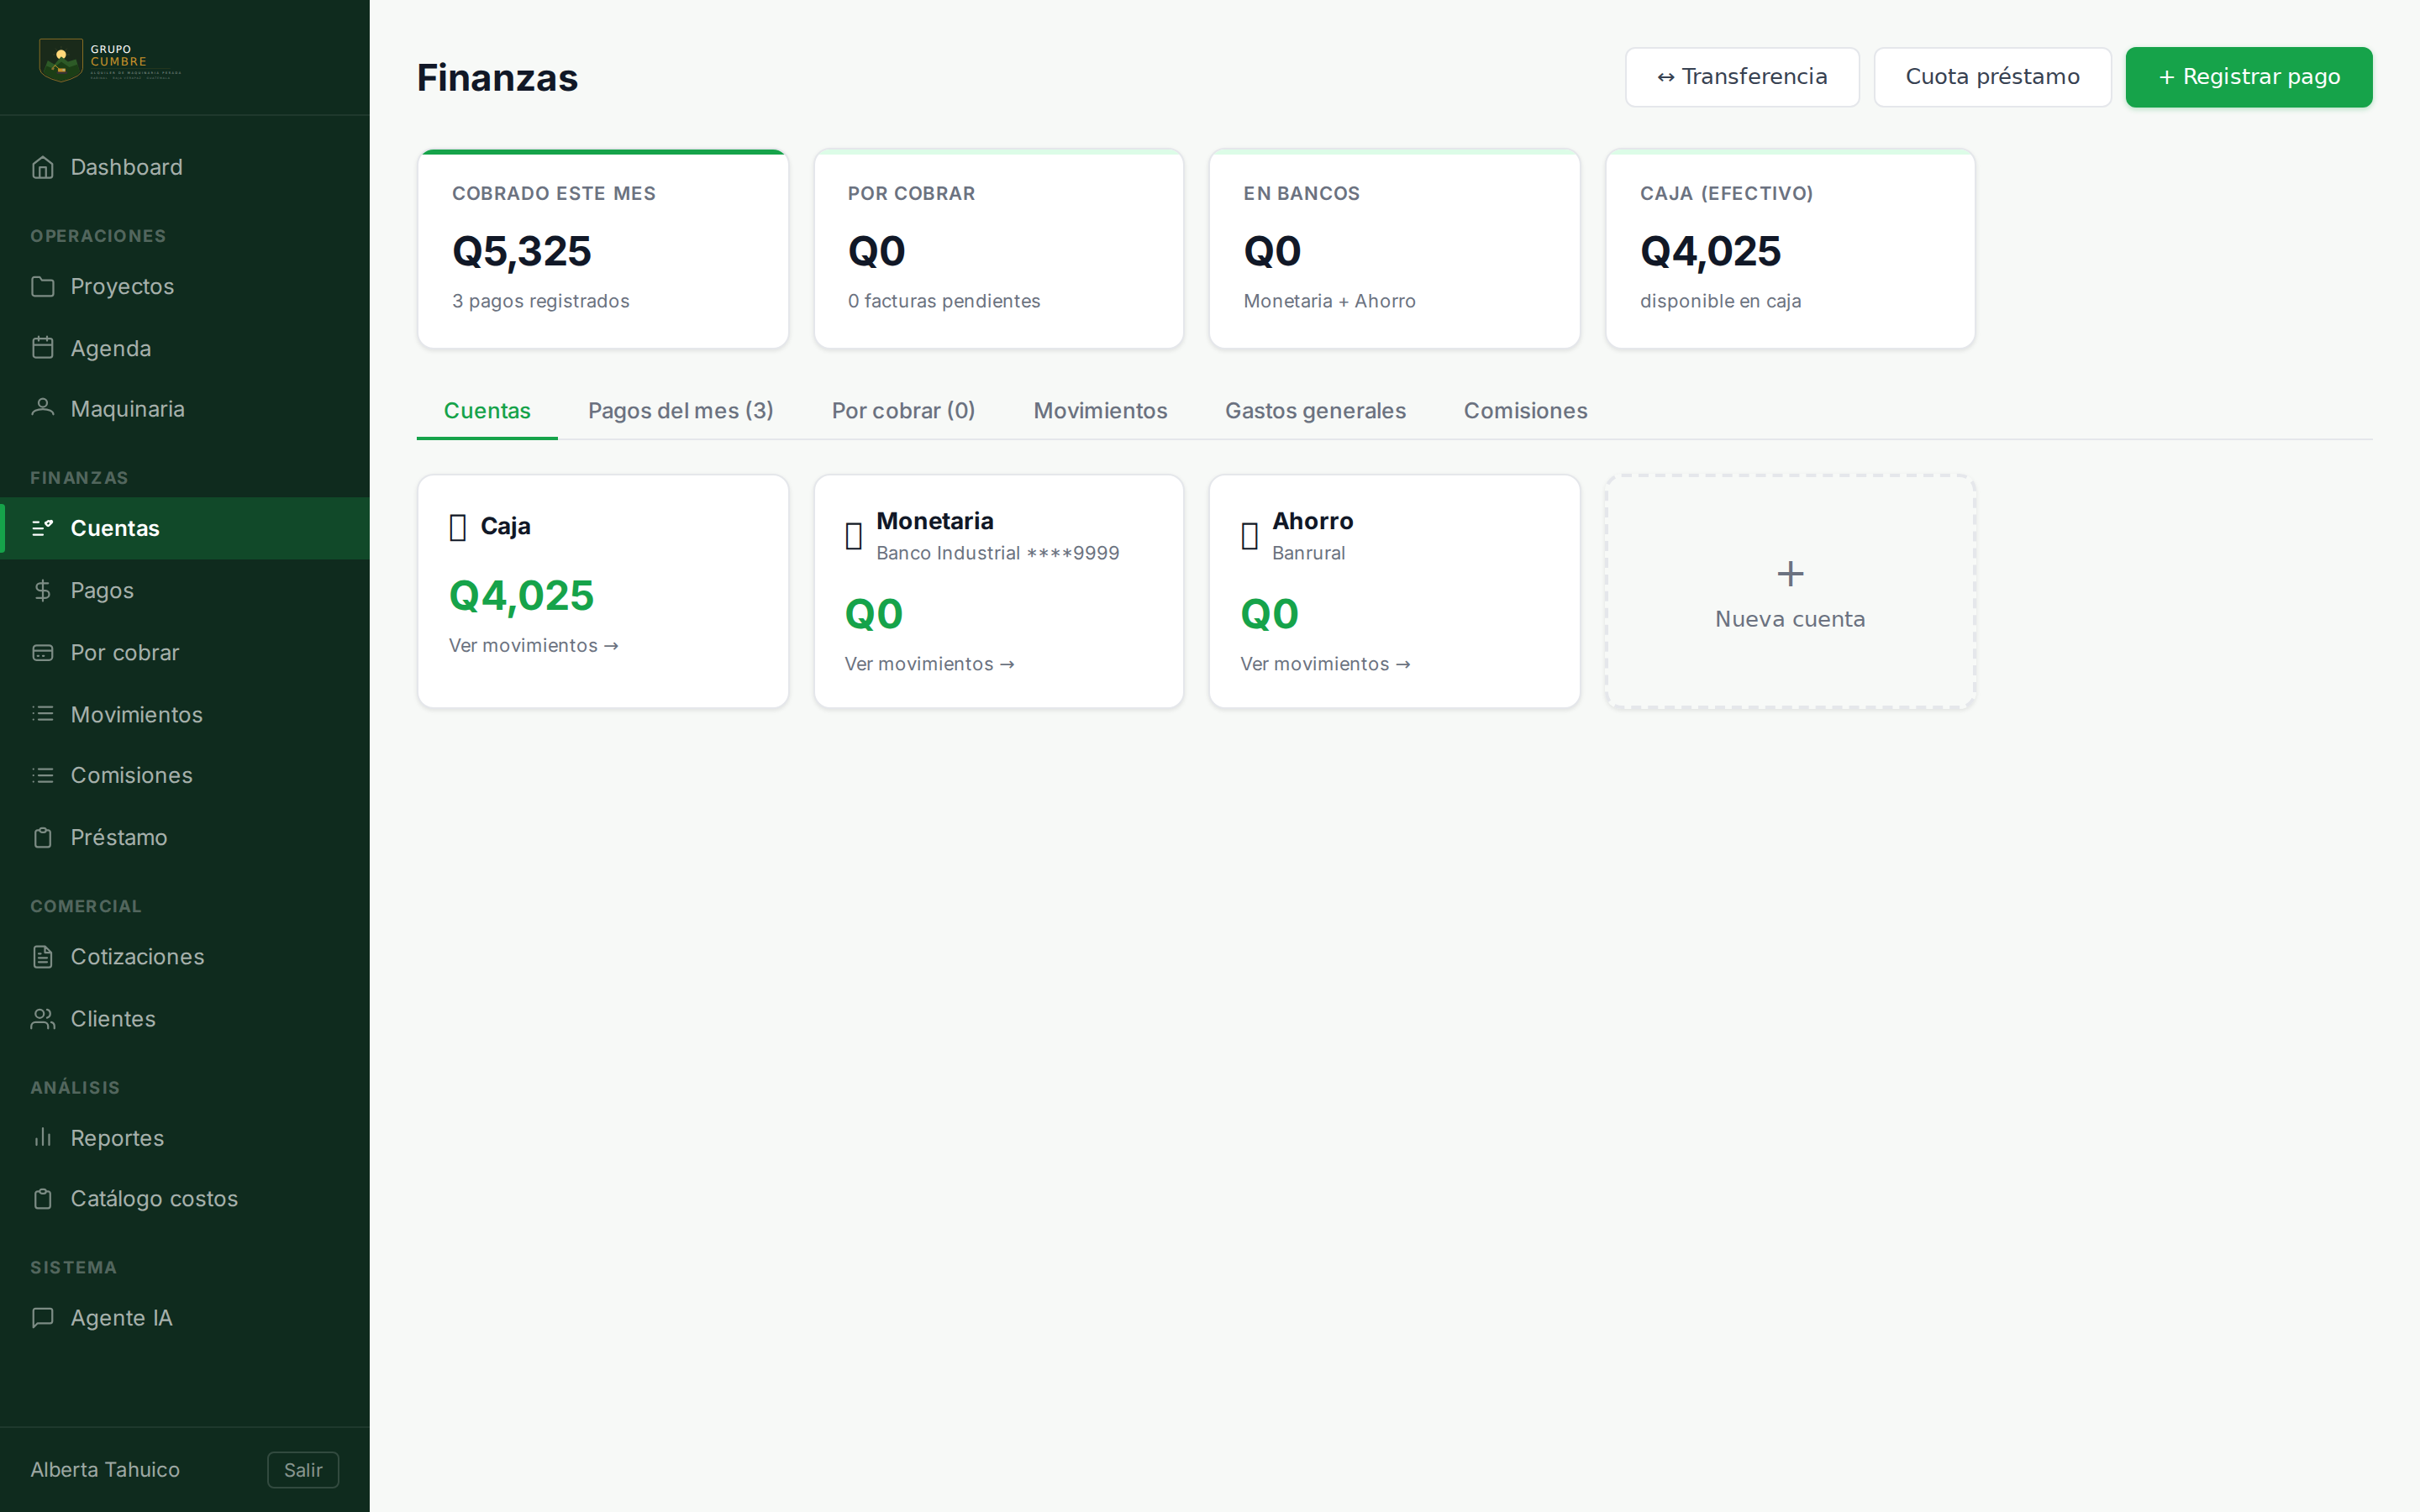Click the Registrar pago button
Screen dimensions: 2420x1512
pyautogui.click(x=2248, y=77)
